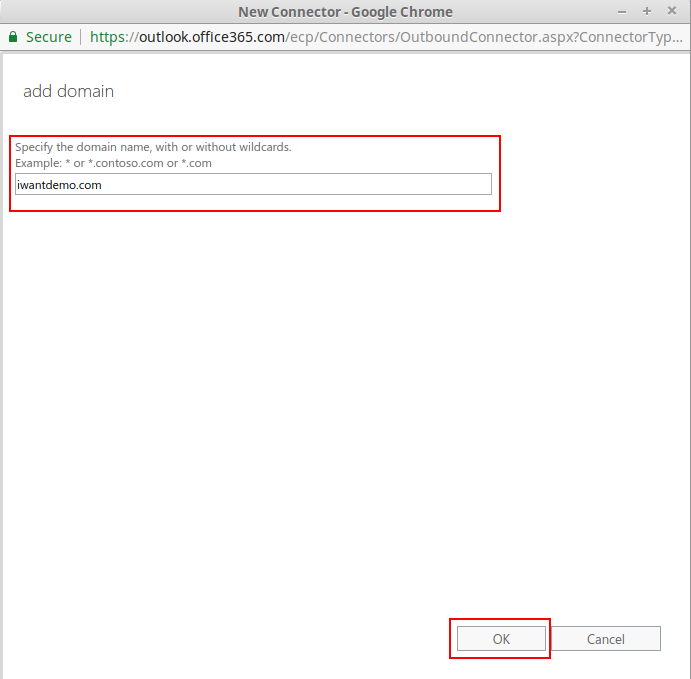Click the "add domain" heading
This screenshot has width=691, height=679.
point(68,91)
